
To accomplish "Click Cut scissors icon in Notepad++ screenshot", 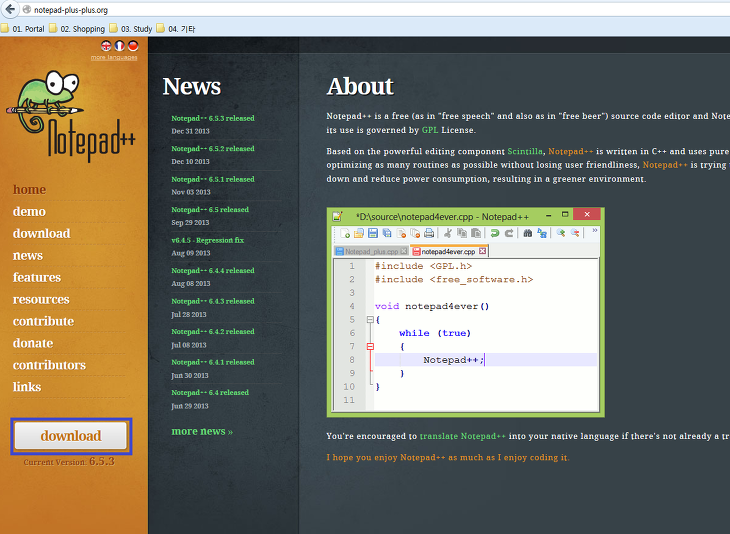I will point(448,233).
